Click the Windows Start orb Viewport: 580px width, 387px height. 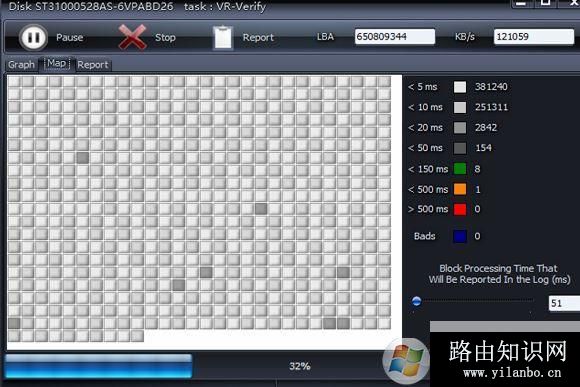pos(406,360)
